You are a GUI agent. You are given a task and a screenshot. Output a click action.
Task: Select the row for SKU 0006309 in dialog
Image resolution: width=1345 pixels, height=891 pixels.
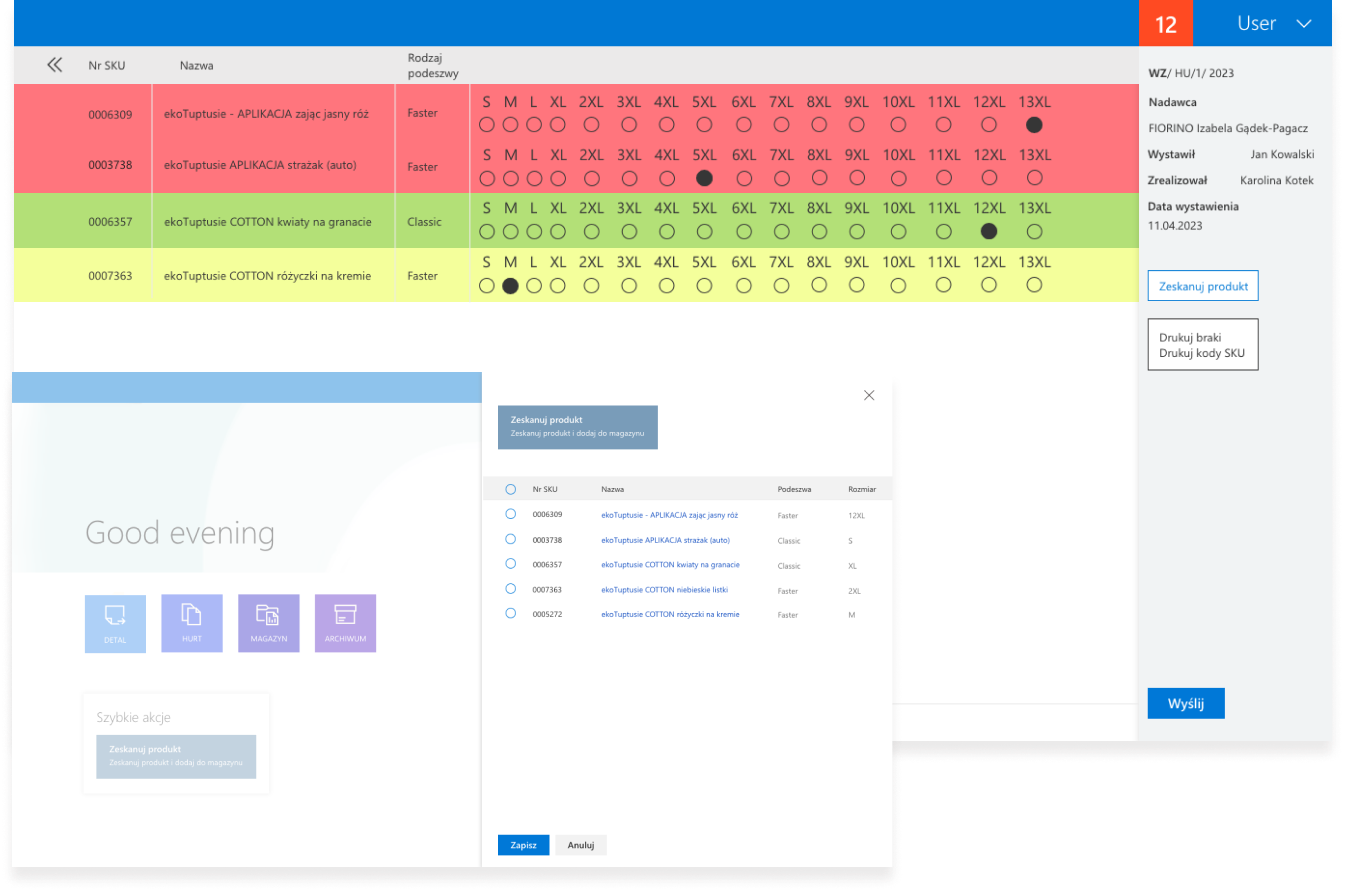[x=510, y=514]
